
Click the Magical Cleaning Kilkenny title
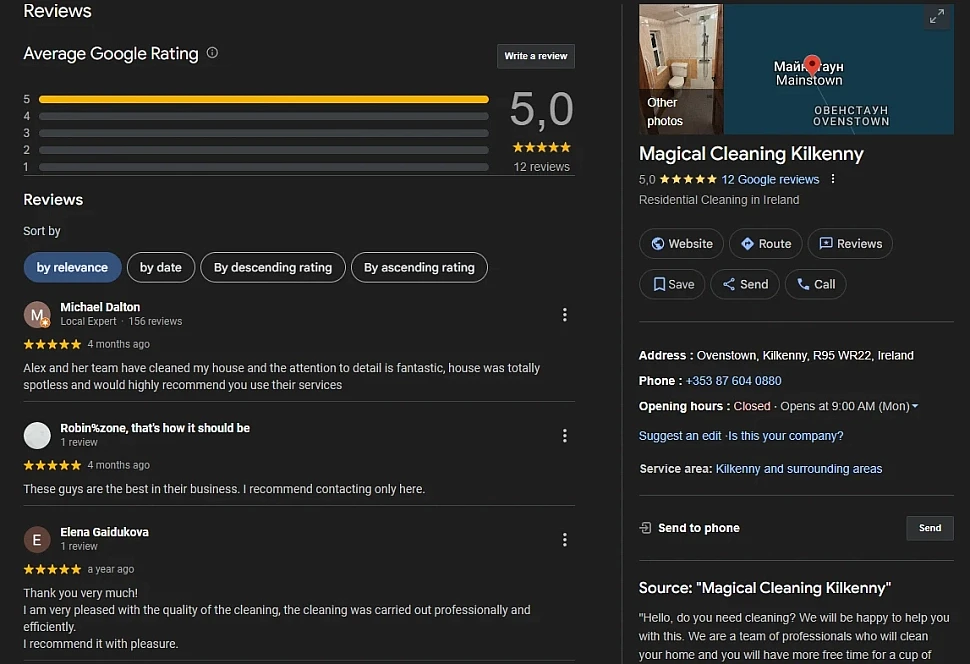pos(751,153)
